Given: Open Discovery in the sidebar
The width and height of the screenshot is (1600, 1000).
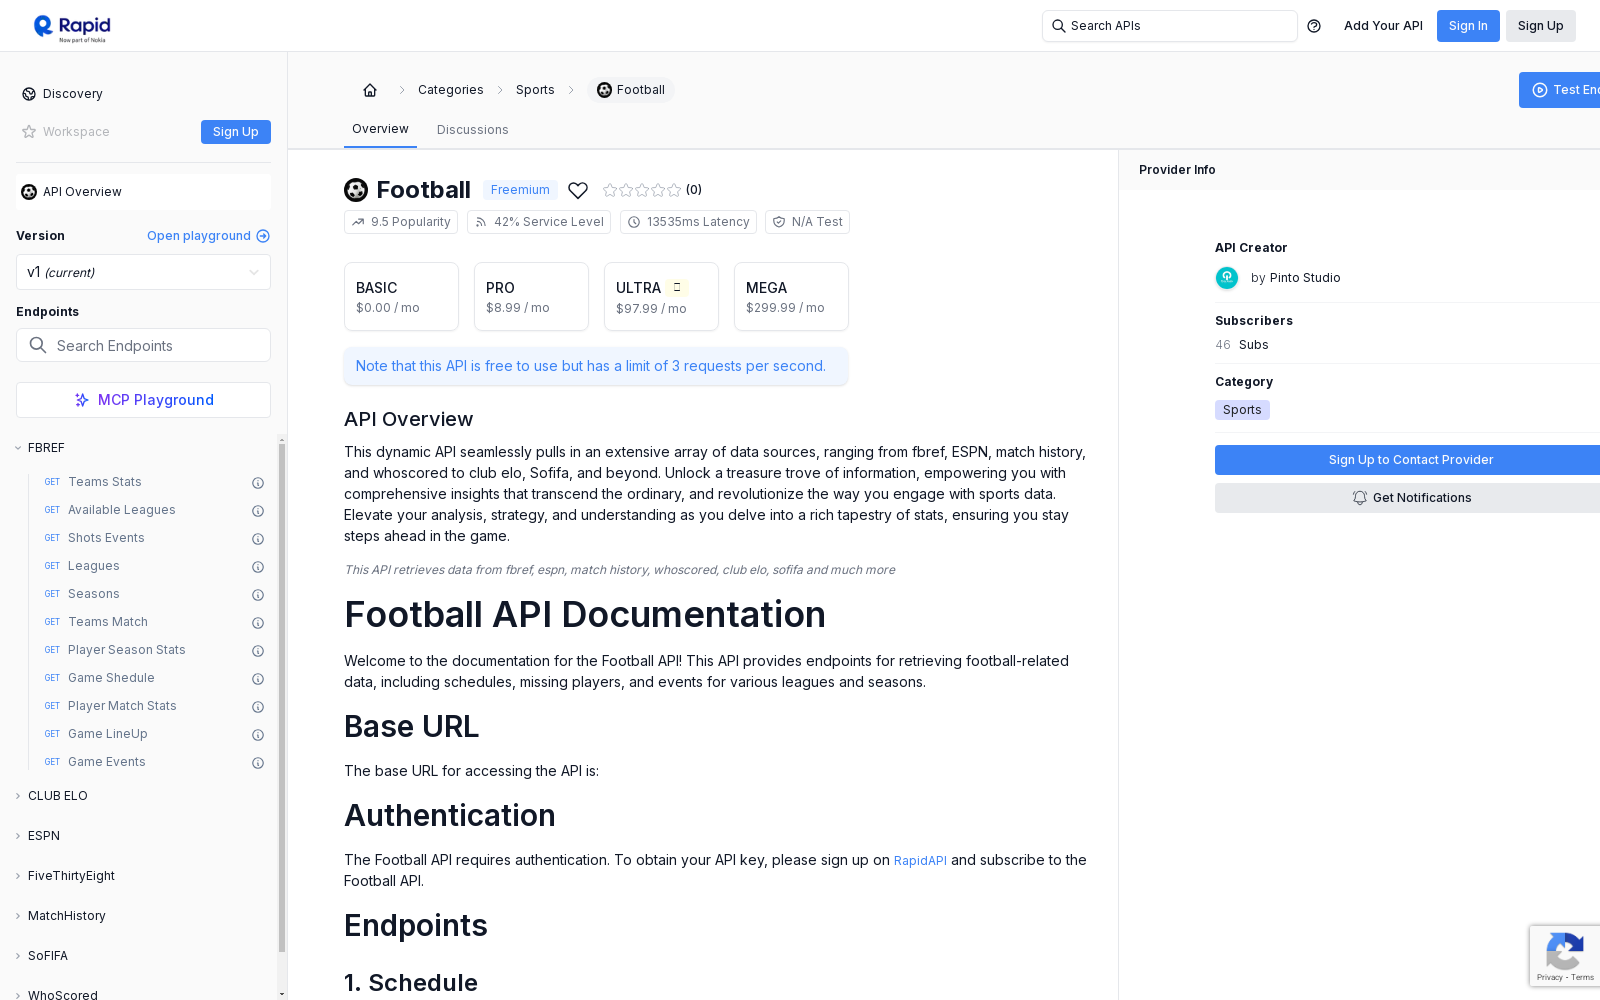Looking at the screenshot, I should (73, 94).
